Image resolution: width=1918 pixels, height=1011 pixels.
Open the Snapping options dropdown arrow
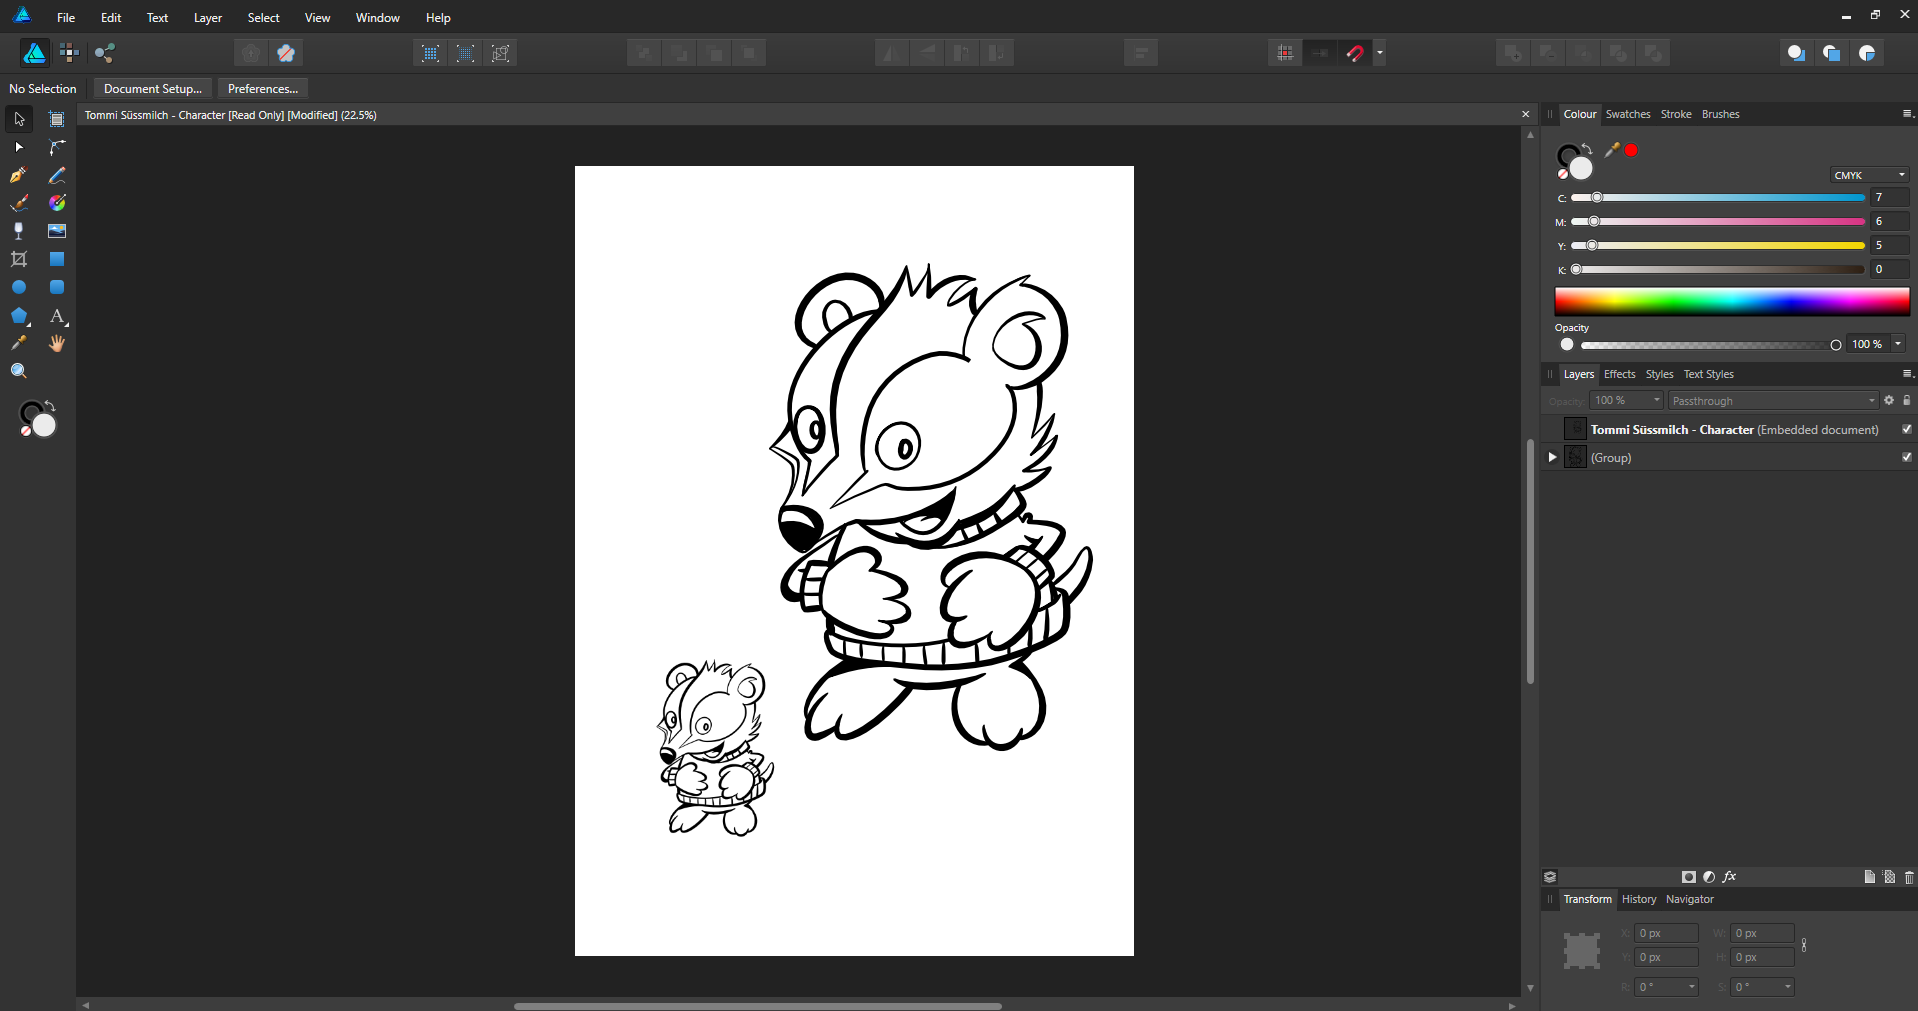click(1380, 53)
